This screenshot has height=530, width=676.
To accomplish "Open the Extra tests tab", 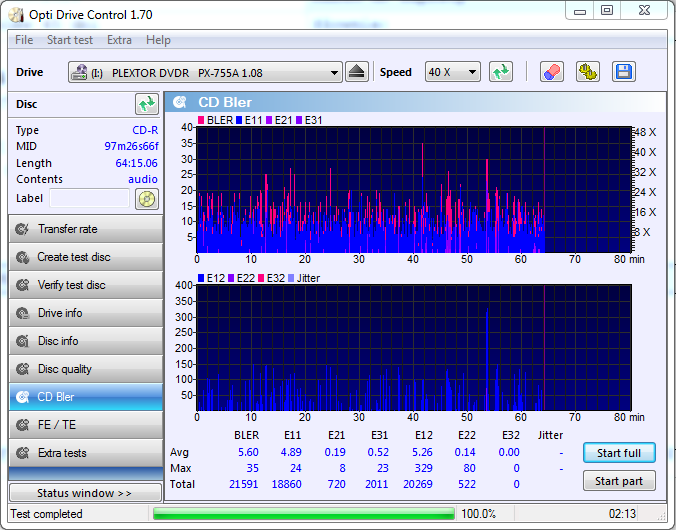I will tap(86, 453).
